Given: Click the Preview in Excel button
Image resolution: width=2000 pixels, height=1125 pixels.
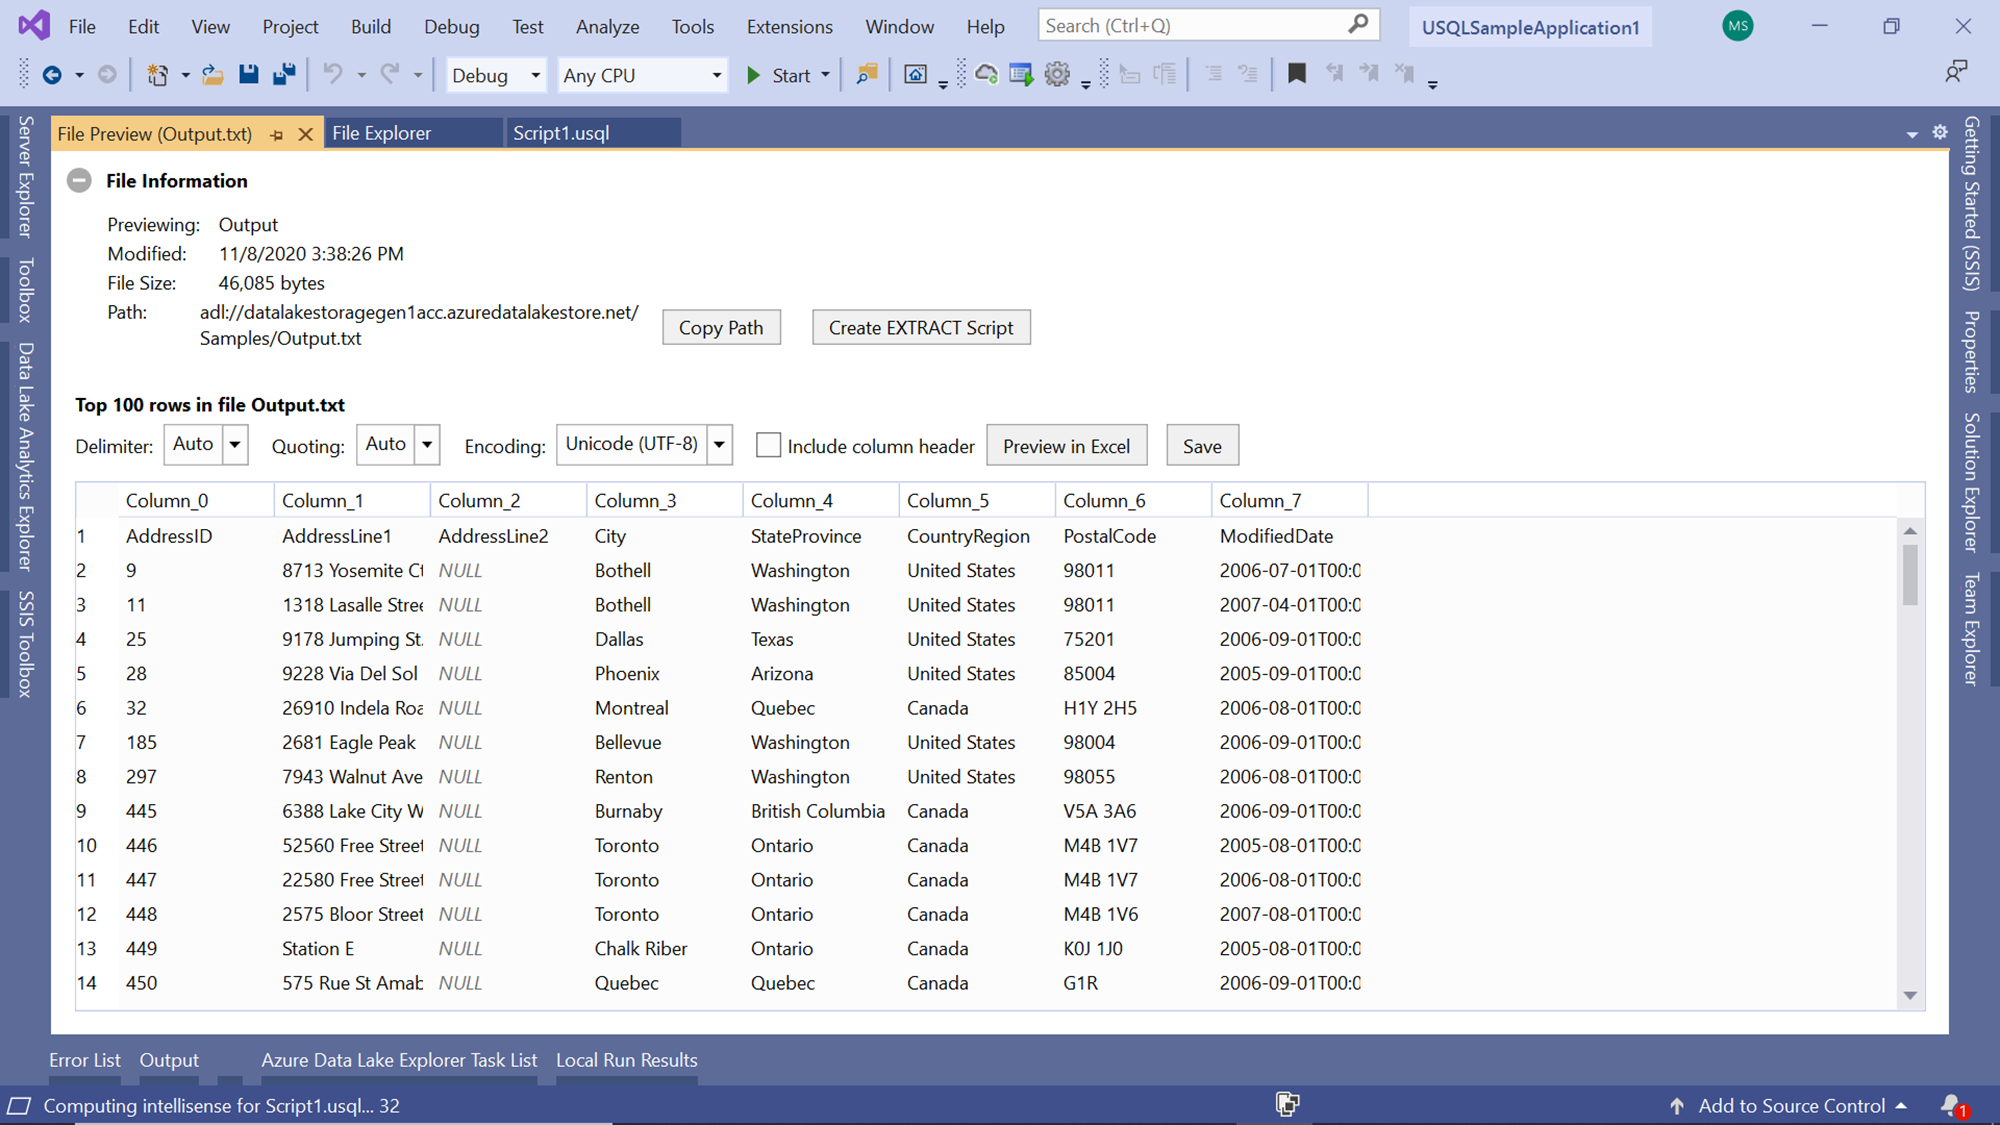Looking at the screenshot, I should (1066, 446).
